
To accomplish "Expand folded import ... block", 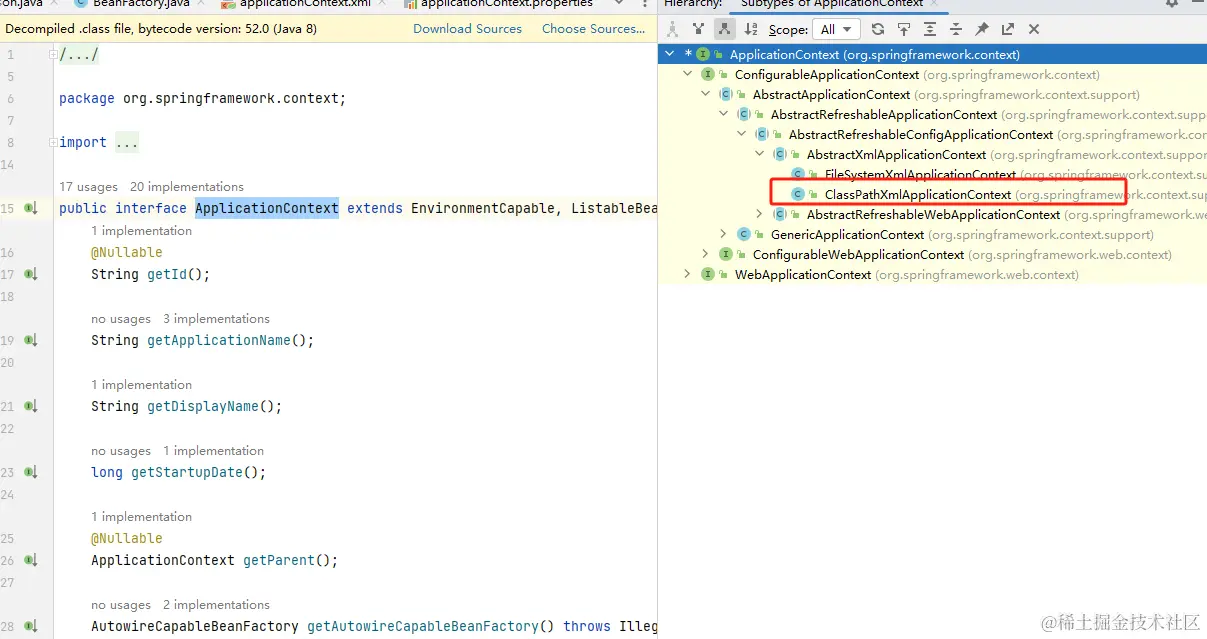I will [127, 142].
